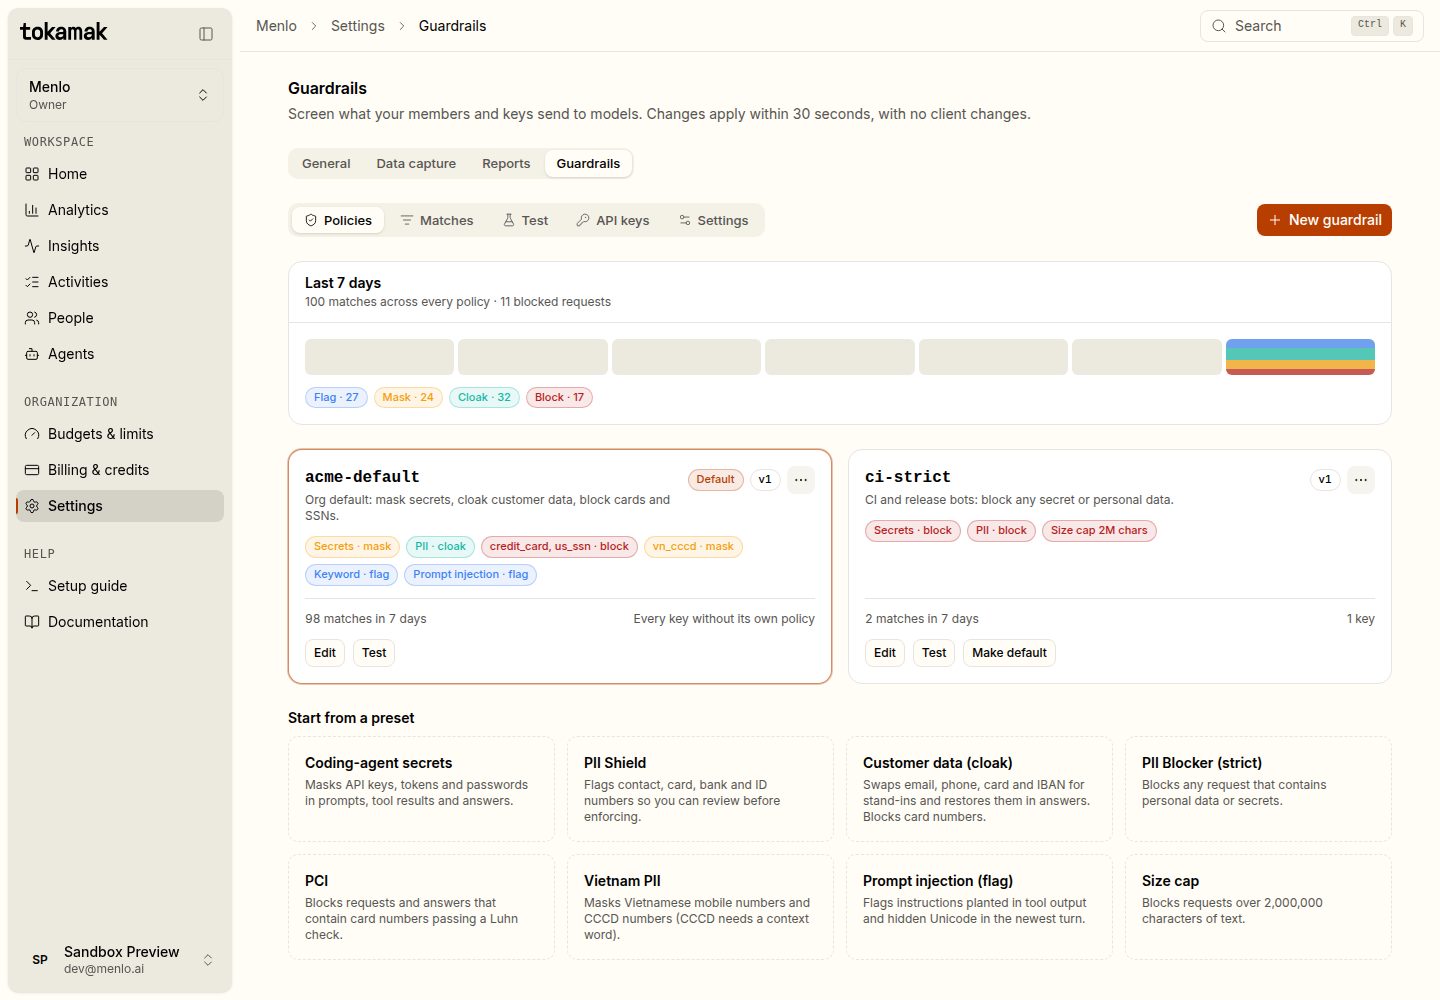Open the Matches sub-tab
This screenshot has height=1000, width=1440.
(437, 221)
